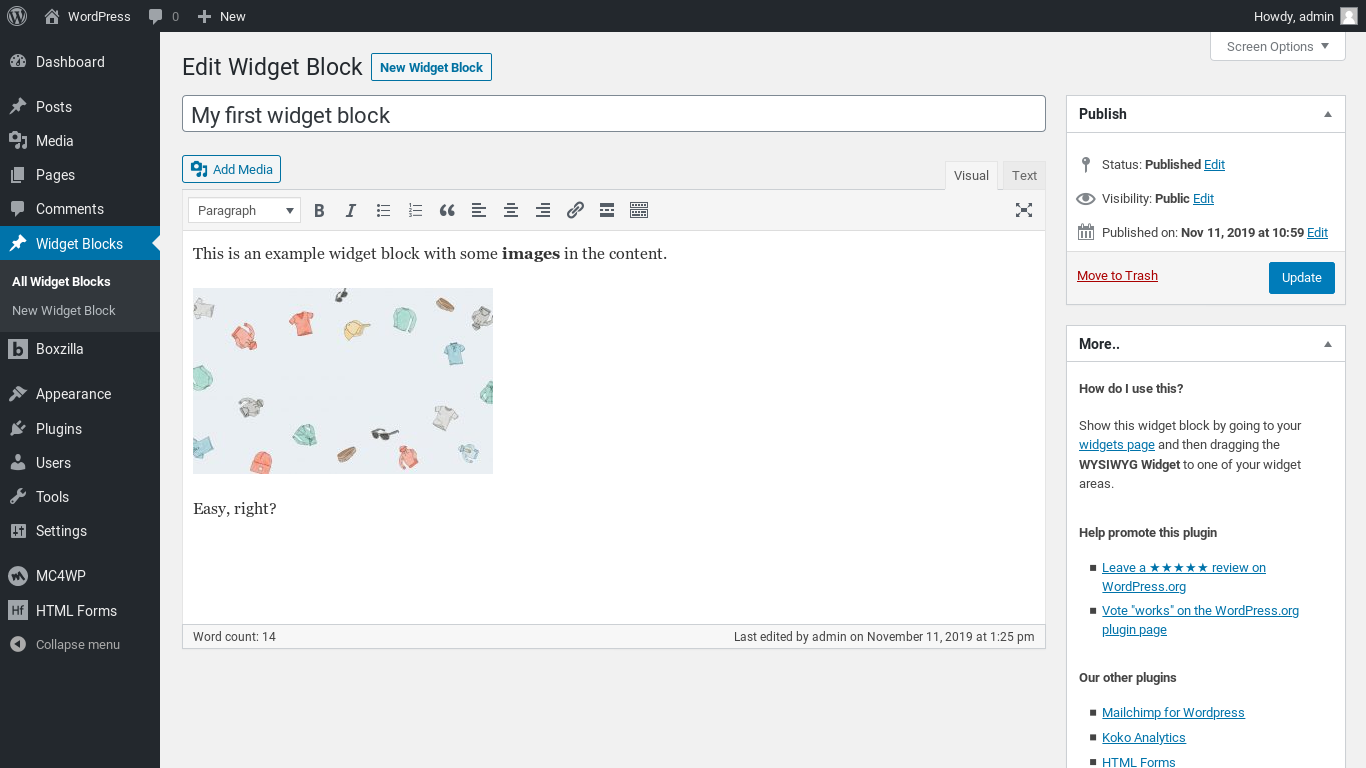Screen dimensions: 1366x768
Task: Toggle bold formatting
Action: [x=319, y=210]
